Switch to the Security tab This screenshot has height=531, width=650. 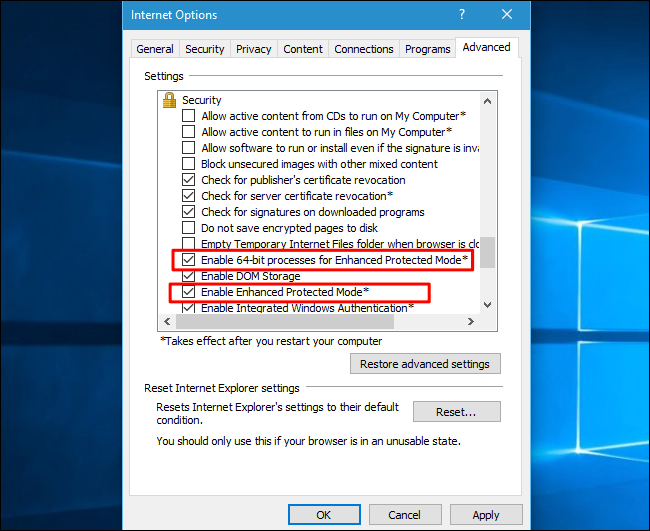[x=205, y=49]
